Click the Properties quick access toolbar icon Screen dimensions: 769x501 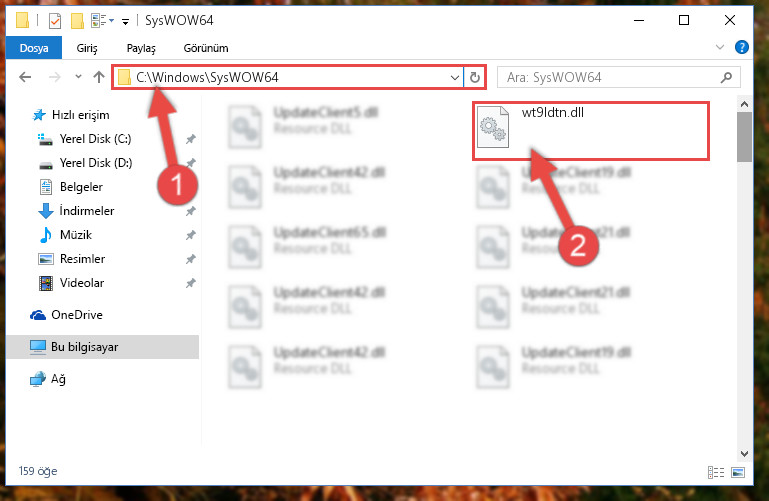[x=55, y=21]
